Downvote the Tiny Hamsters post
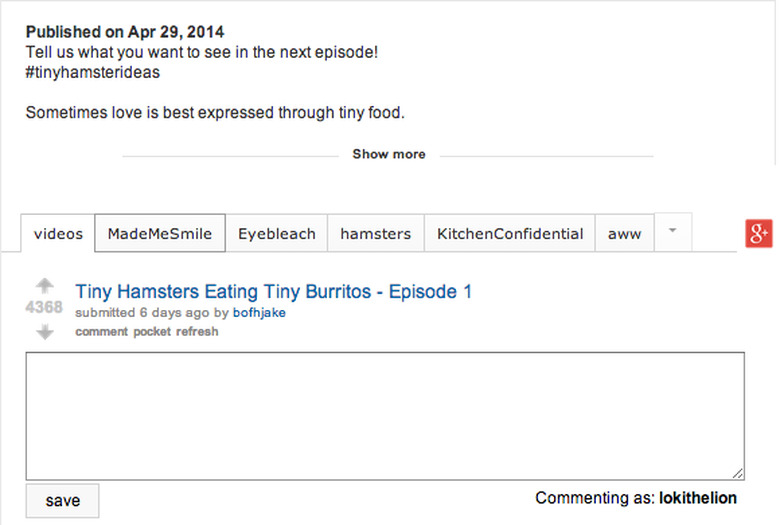The width and height of the screenshot is (780, 525). click(x=44, y=332)
